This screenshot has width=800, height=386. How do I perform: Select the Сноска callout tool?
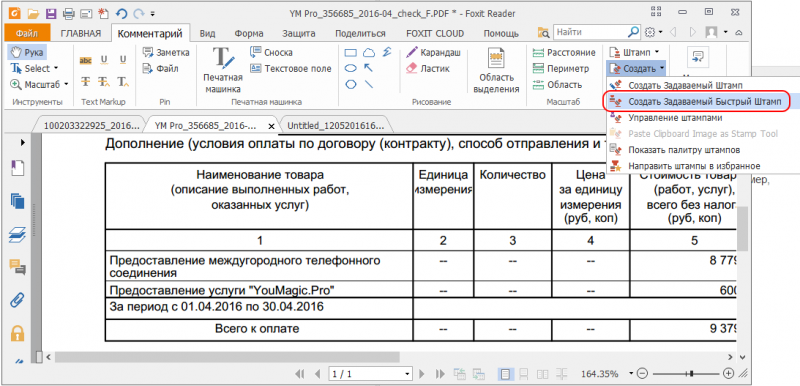coord(271,53)
